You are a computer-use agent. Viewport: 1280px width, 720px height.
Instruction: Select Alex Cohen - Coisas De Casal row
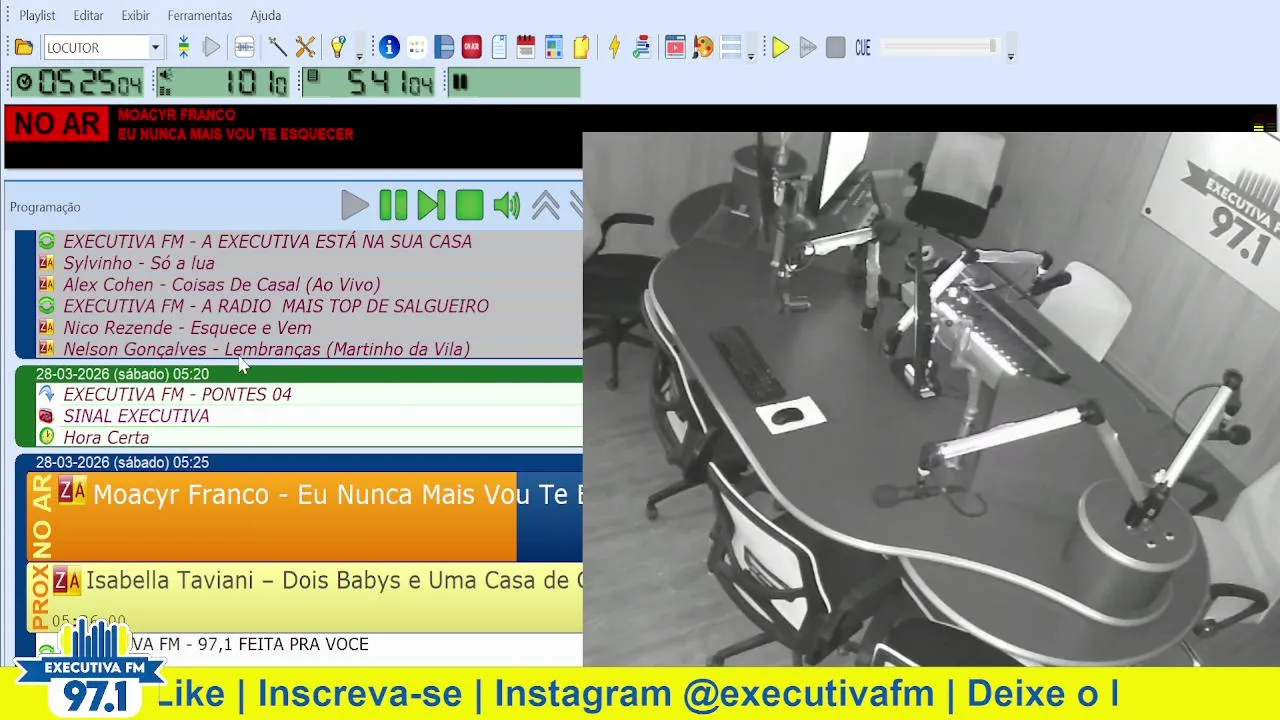[308, 285]
